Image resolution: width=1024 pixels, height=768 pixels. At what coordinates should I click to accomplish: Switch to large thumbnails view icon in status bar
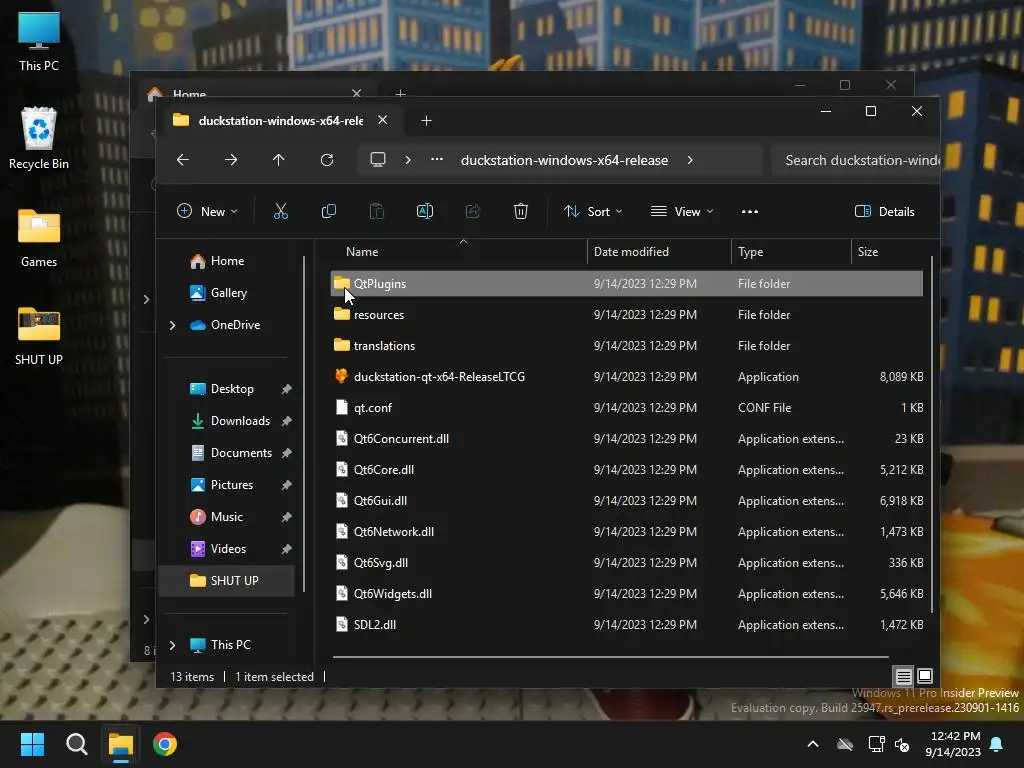click(925, 676)
